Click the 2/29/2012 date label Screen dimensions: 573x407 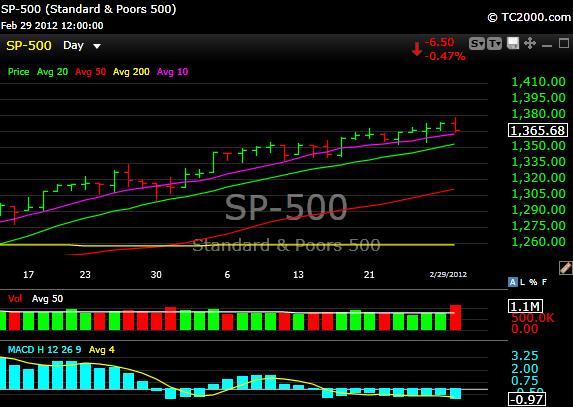pyautogui.click(x=448, y=275)
